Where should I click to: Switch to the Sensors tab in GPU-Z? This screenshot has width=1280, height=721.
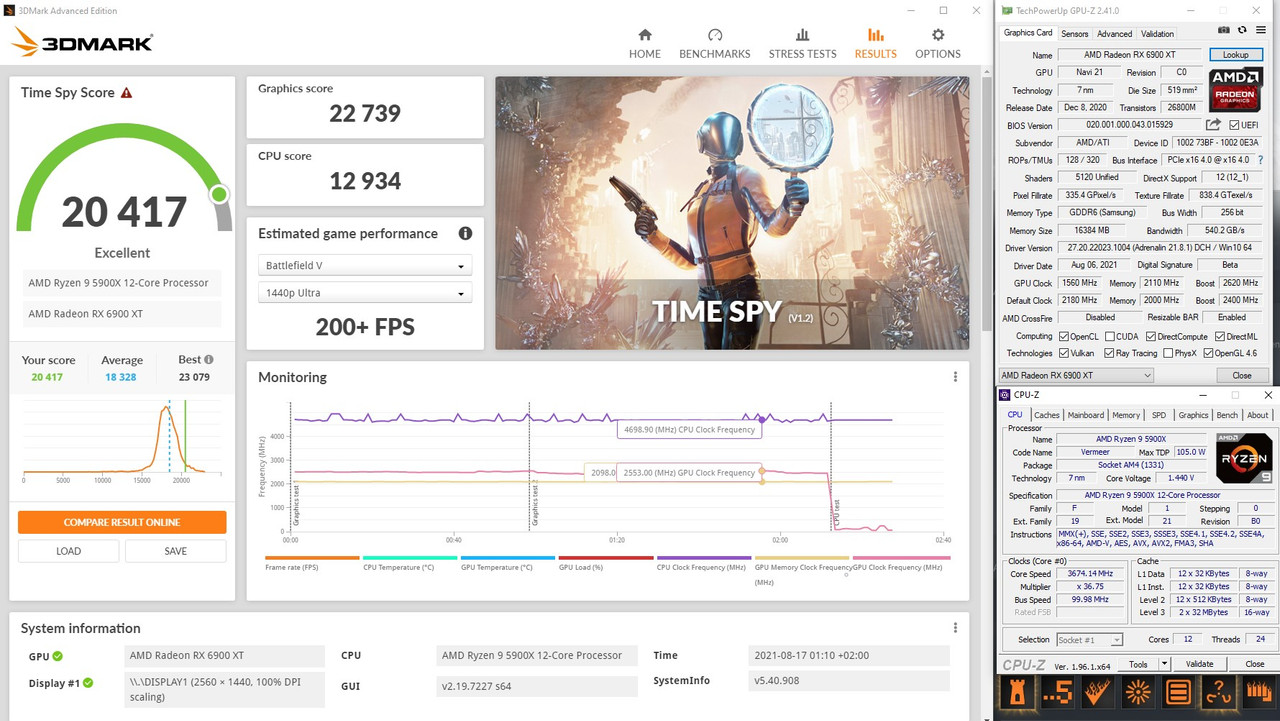point(1074,33)
